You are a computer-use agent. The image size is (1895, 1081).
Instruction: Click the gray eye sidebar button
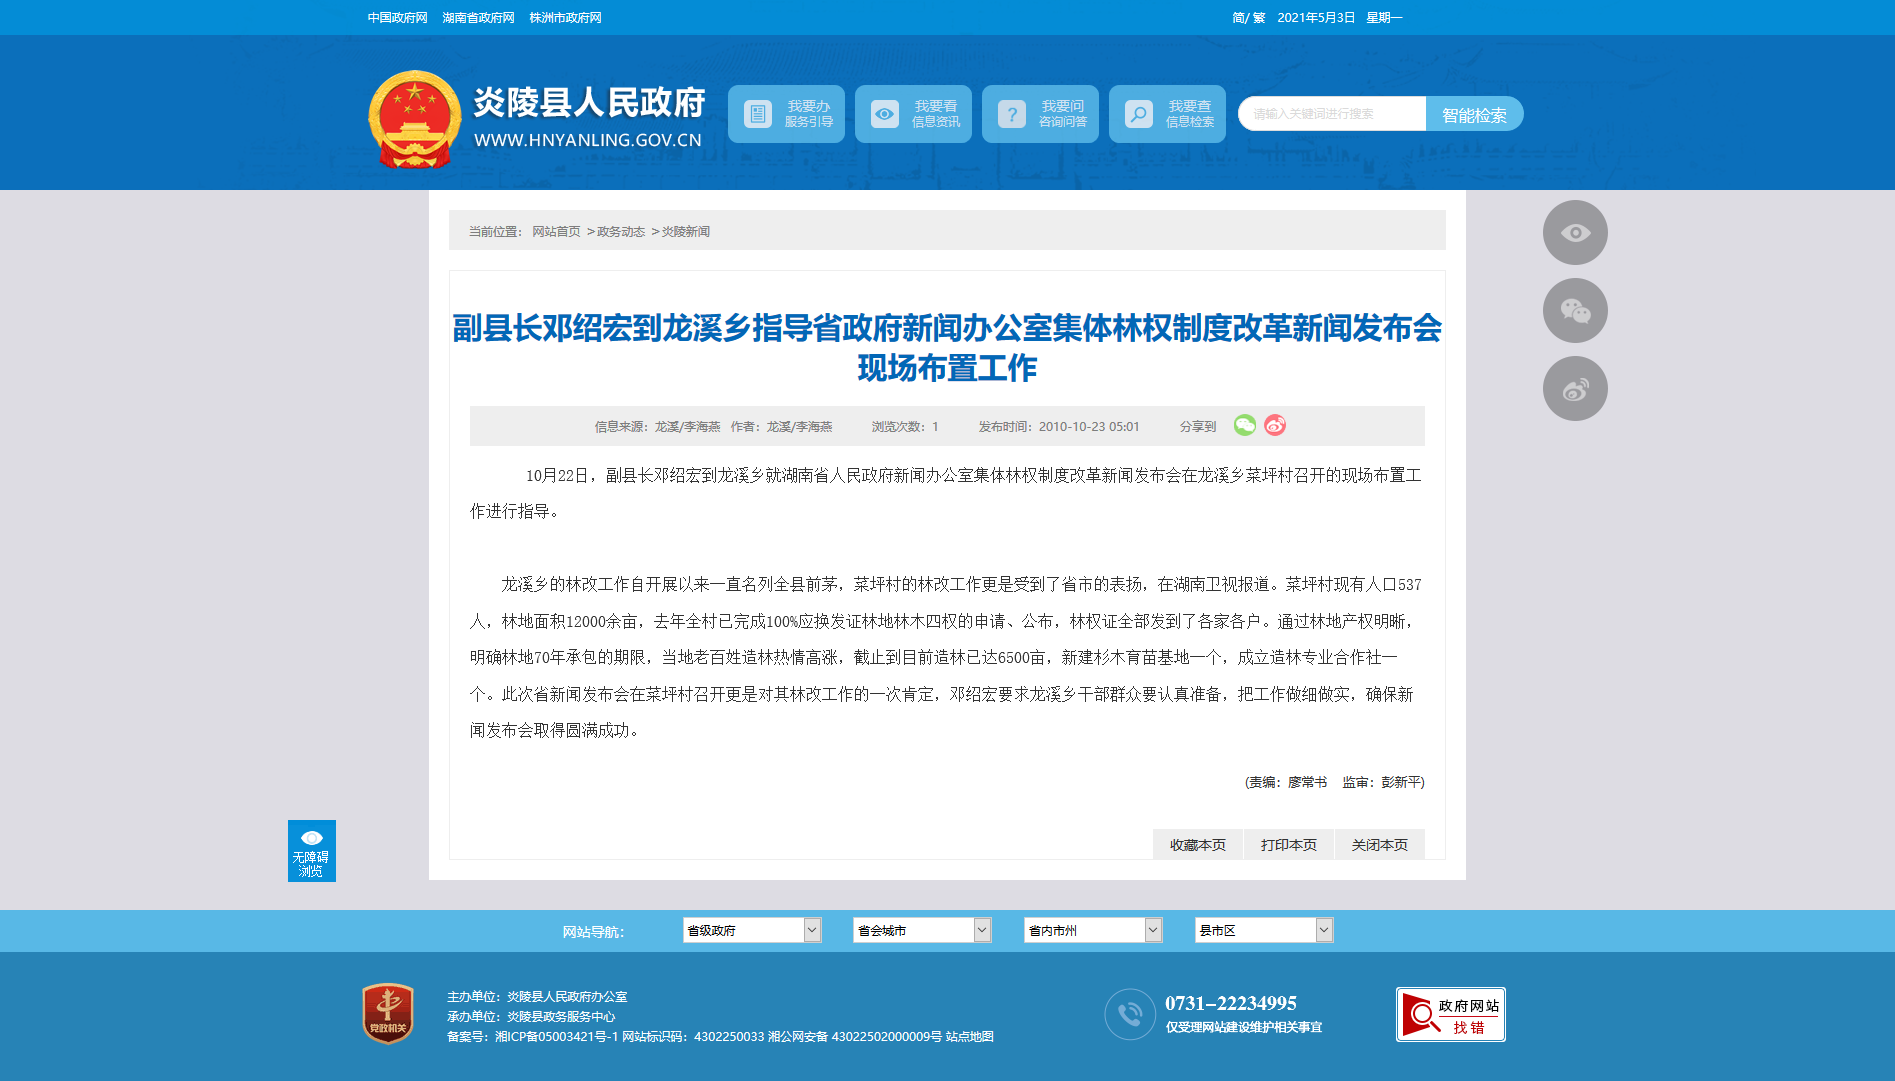(1575, 233)
